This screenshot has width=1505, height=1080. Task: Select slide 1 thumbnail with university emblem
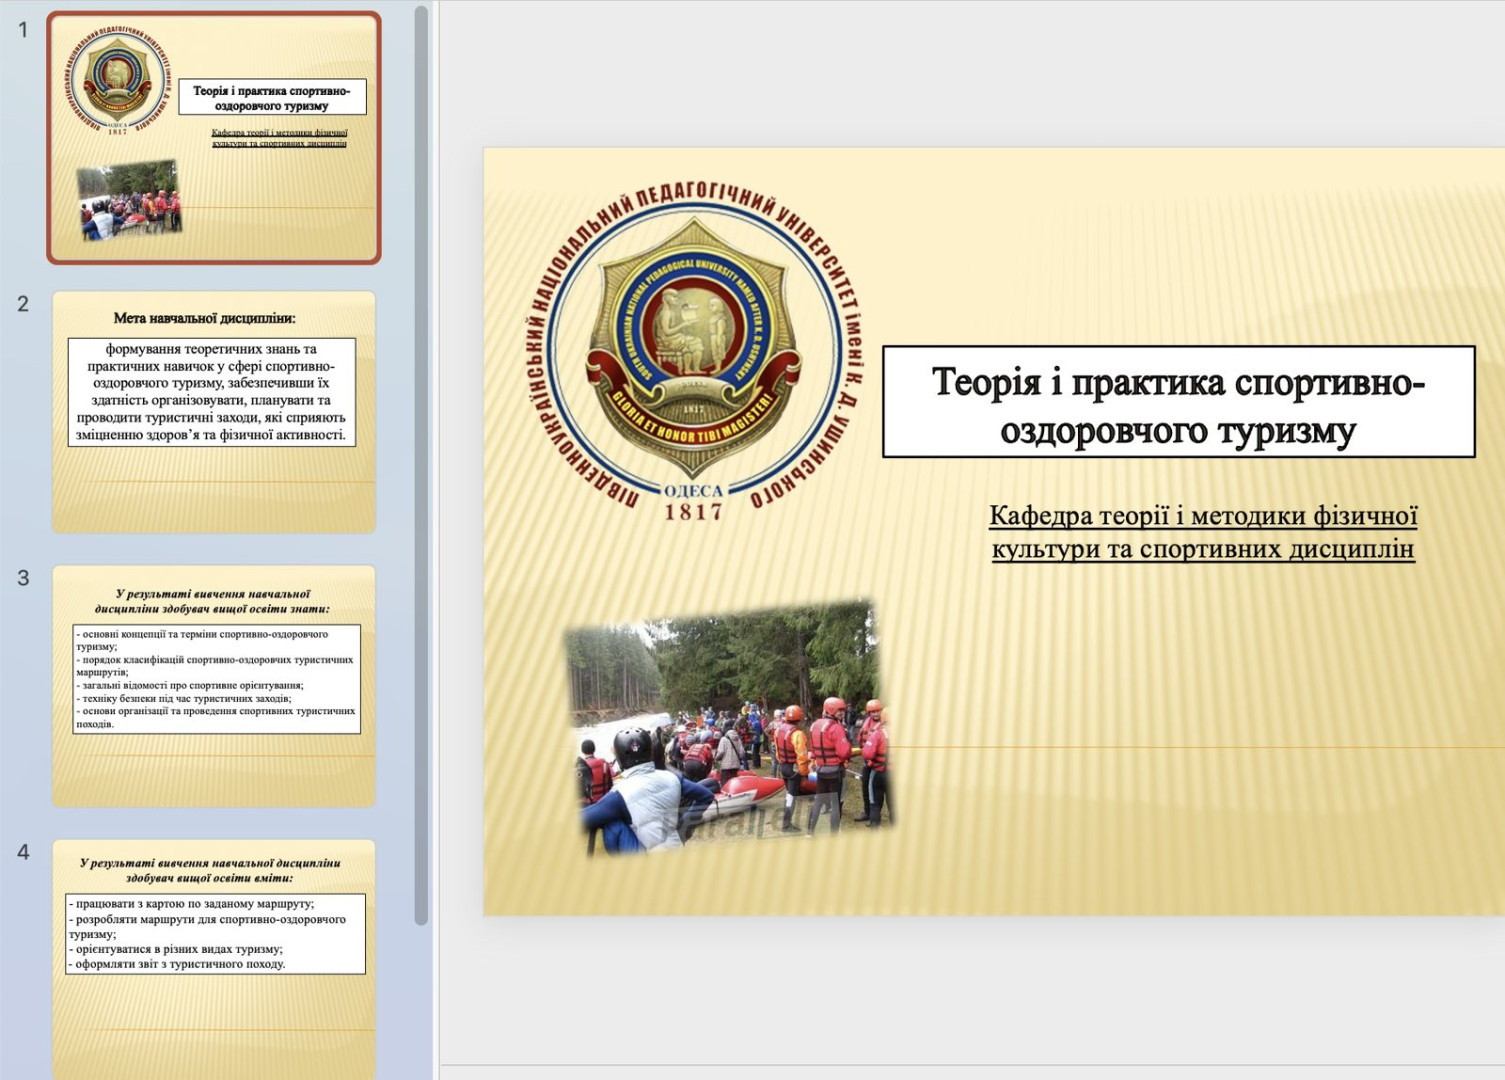click(214, 138)
